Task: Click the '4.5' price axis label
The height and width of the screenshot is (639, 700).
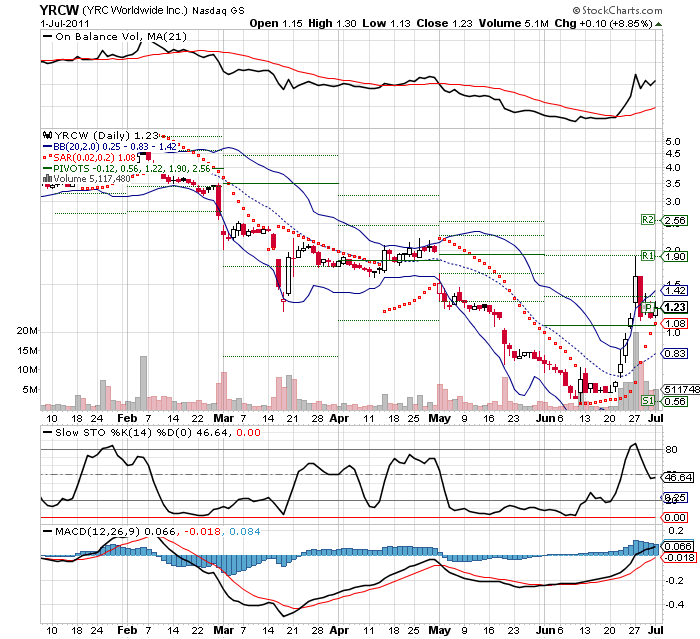Action: (673, 154)
